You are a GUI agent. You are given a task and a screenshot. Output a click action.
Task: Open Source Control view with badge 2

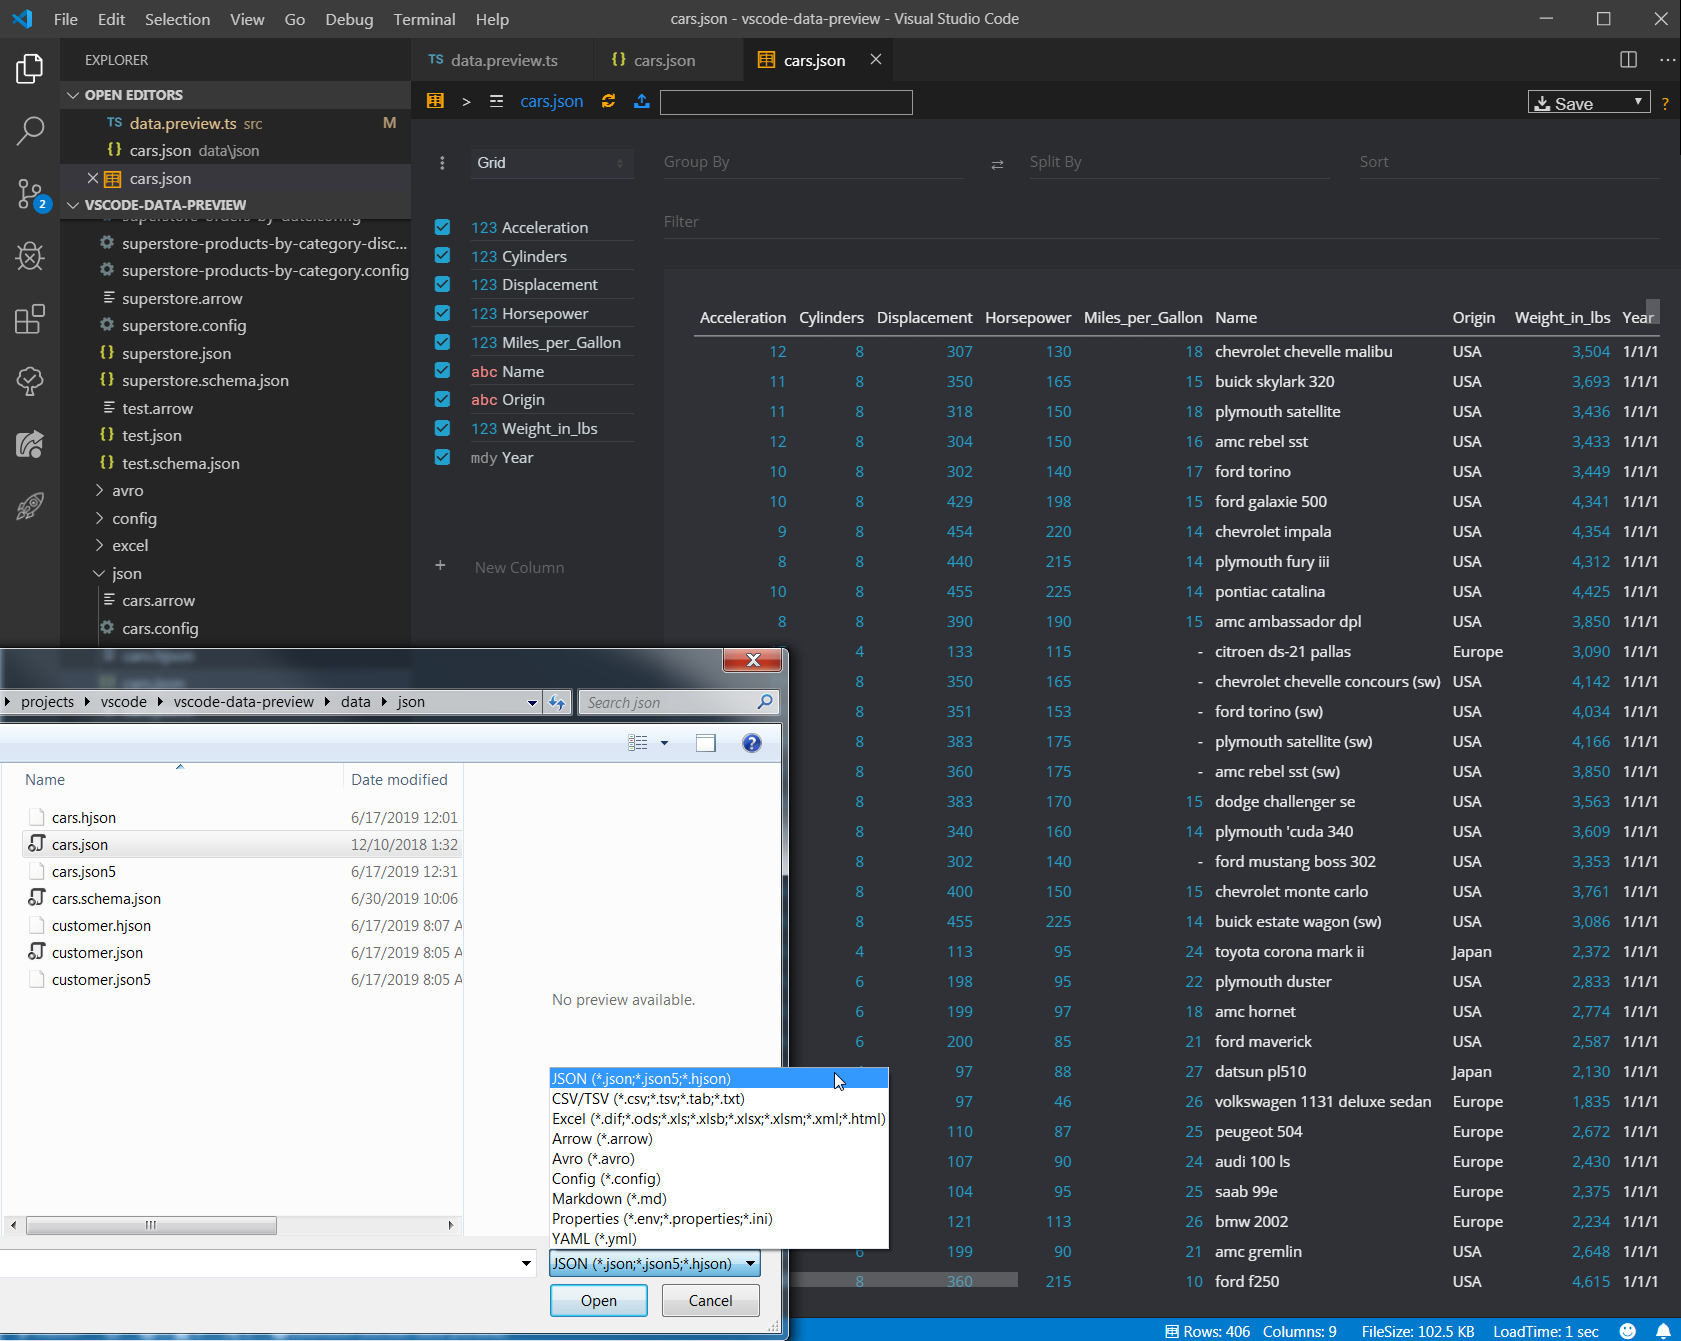30,194
